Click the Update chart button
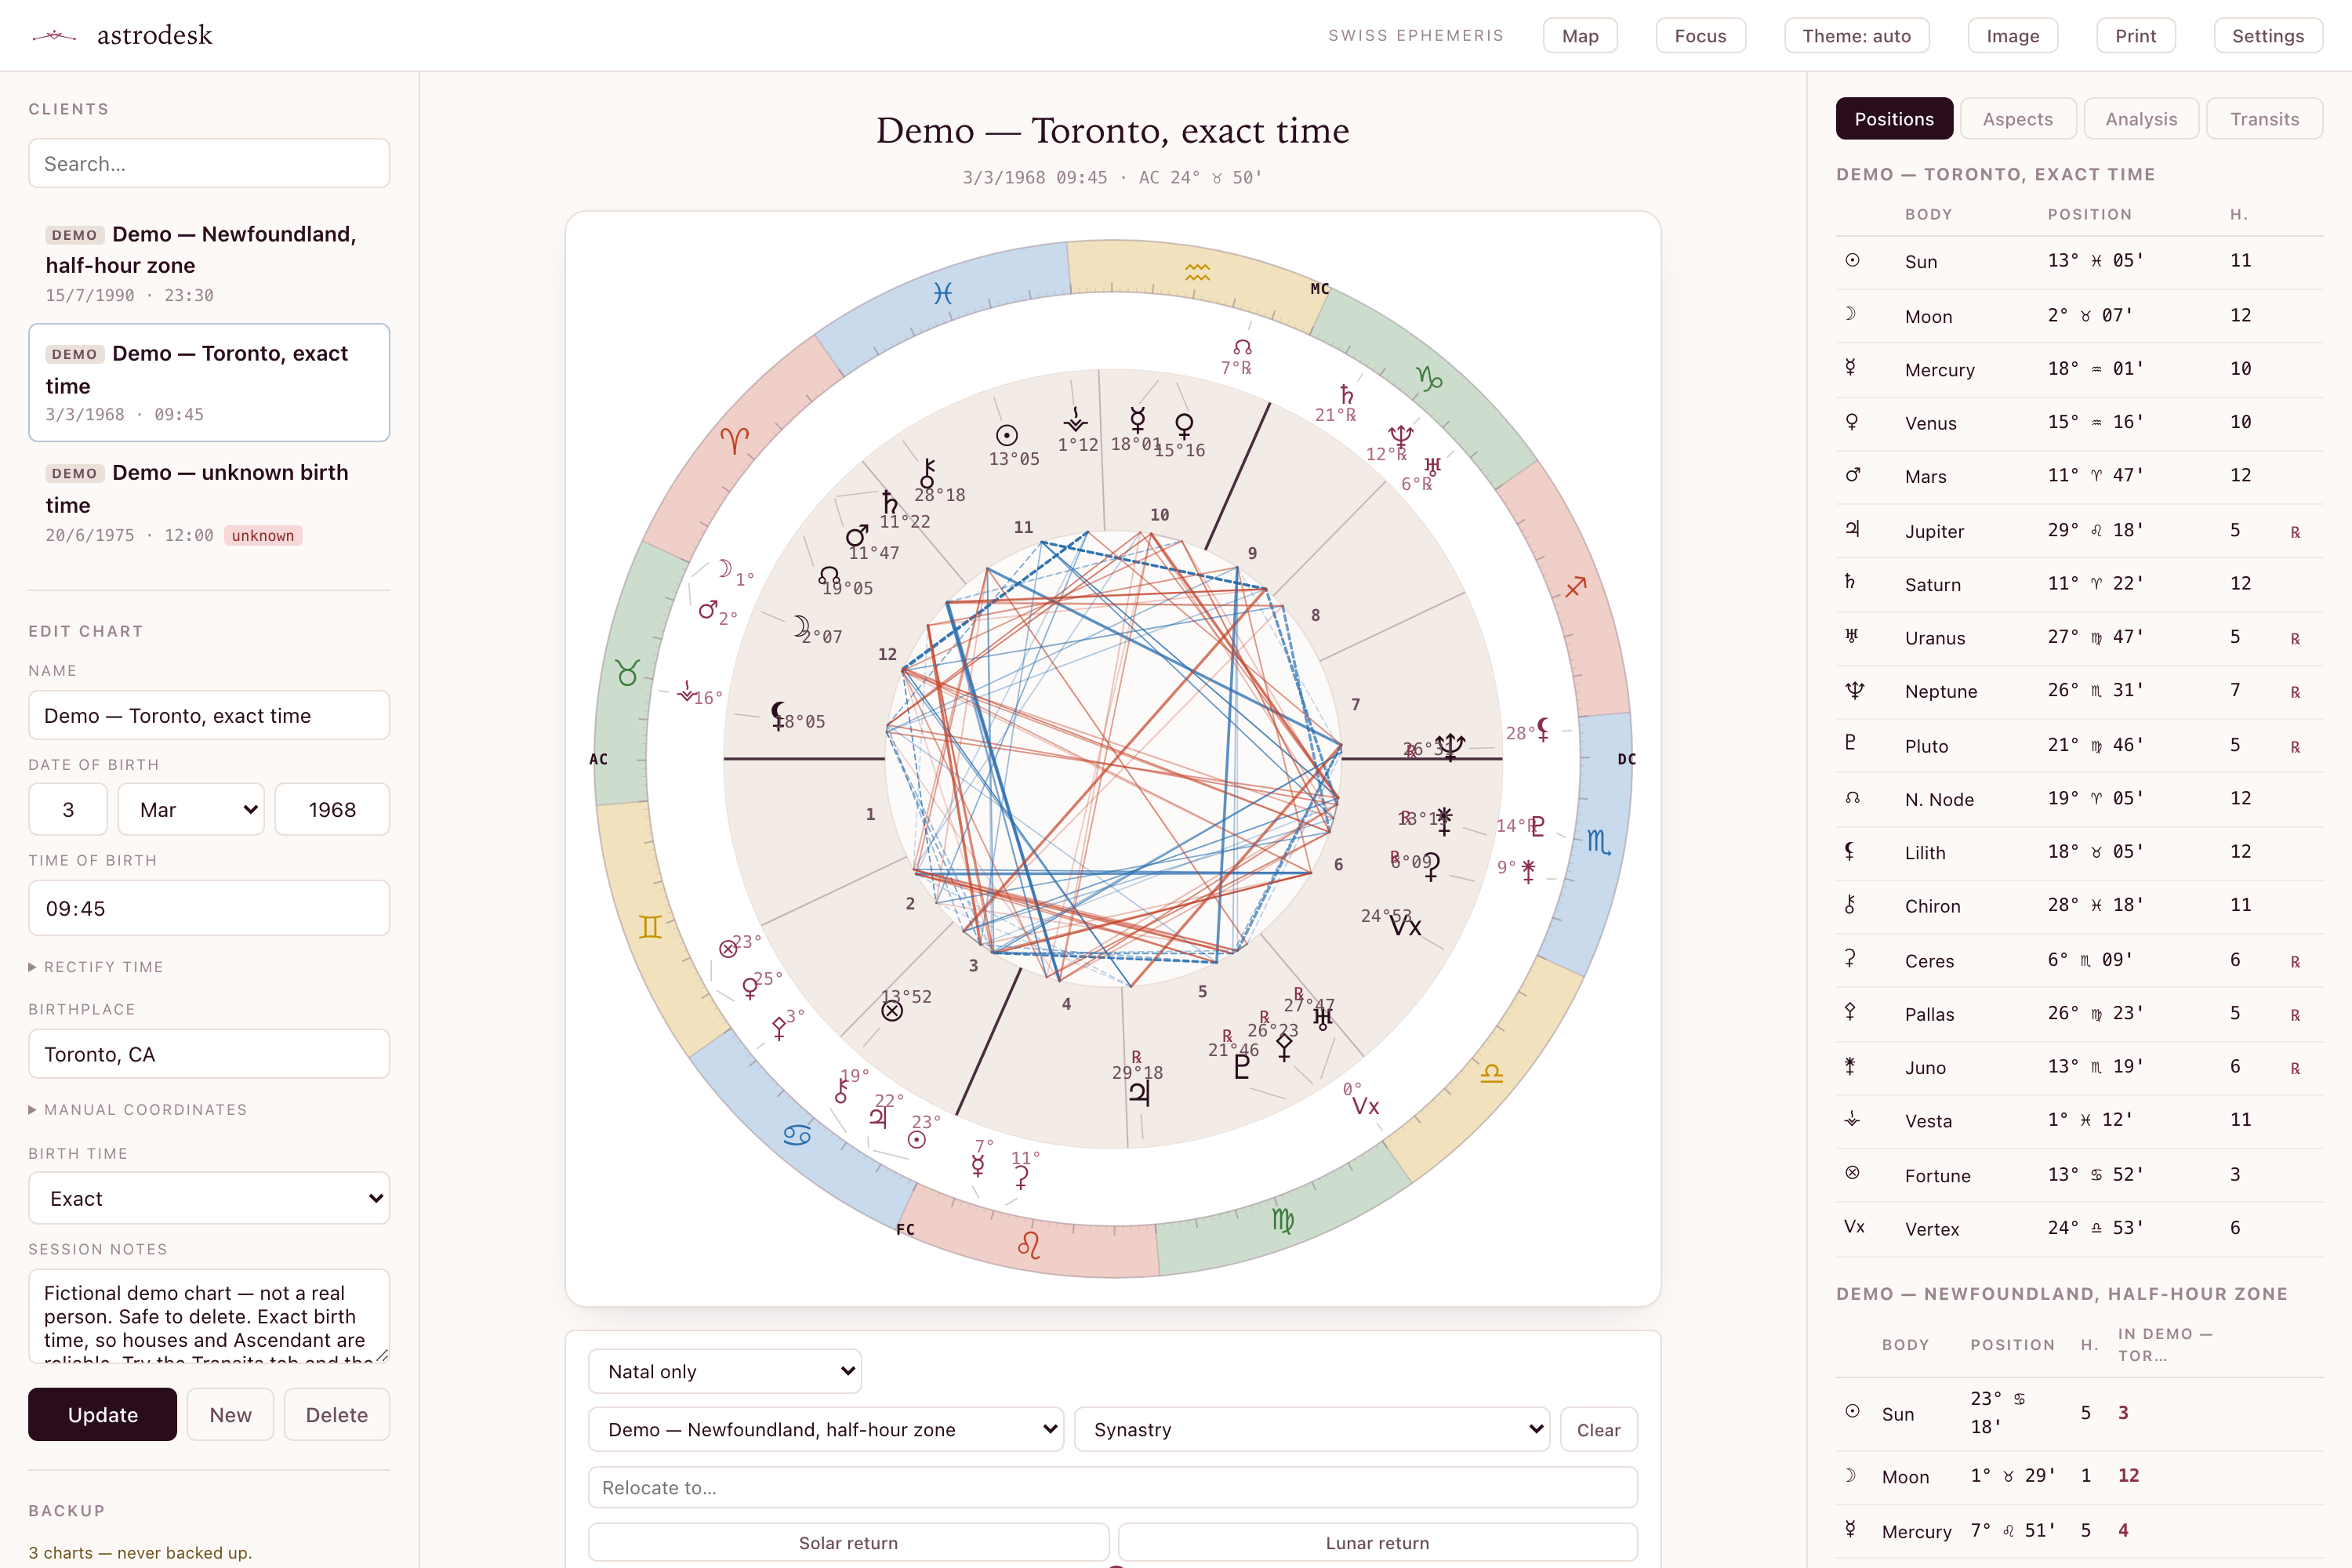 (x=102, y=1414)
